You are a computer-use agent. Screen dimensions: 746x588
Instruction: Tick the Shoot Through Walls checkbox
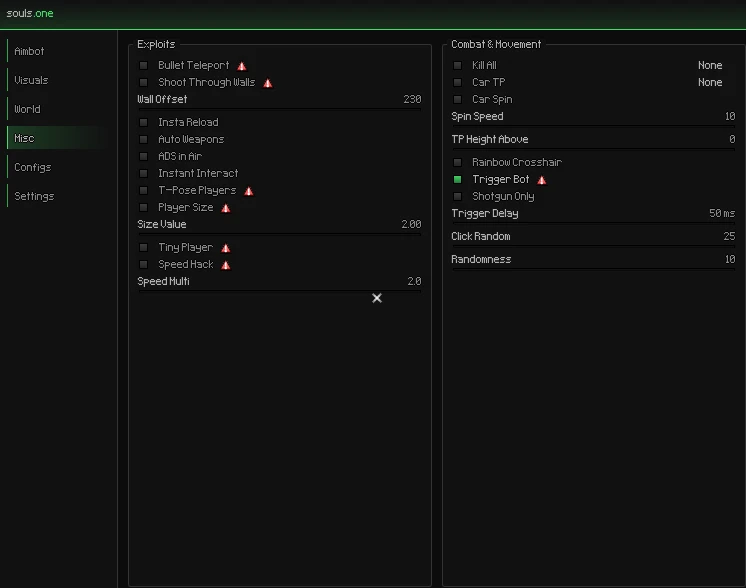(x=143, y=83)
